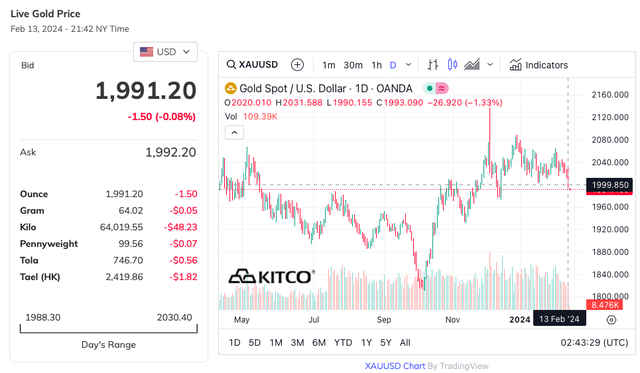Click the Day's Range bar
The width and height of the screenshot is (640, 373).
click(109, 329)
